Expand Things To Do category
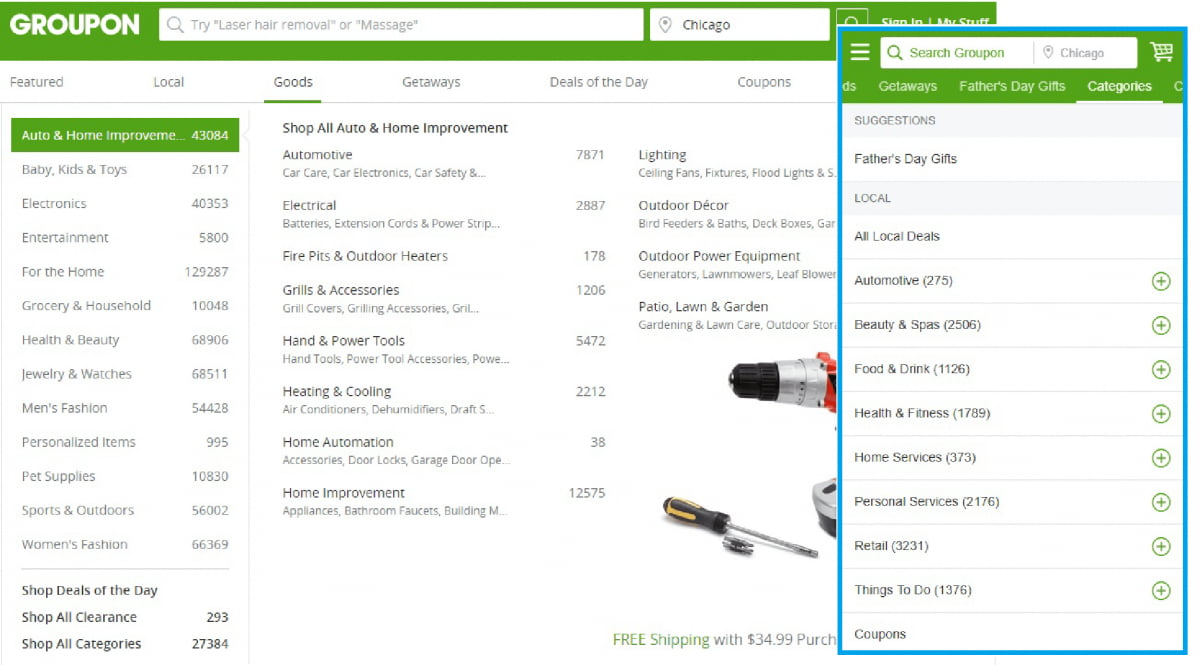 1160,590
